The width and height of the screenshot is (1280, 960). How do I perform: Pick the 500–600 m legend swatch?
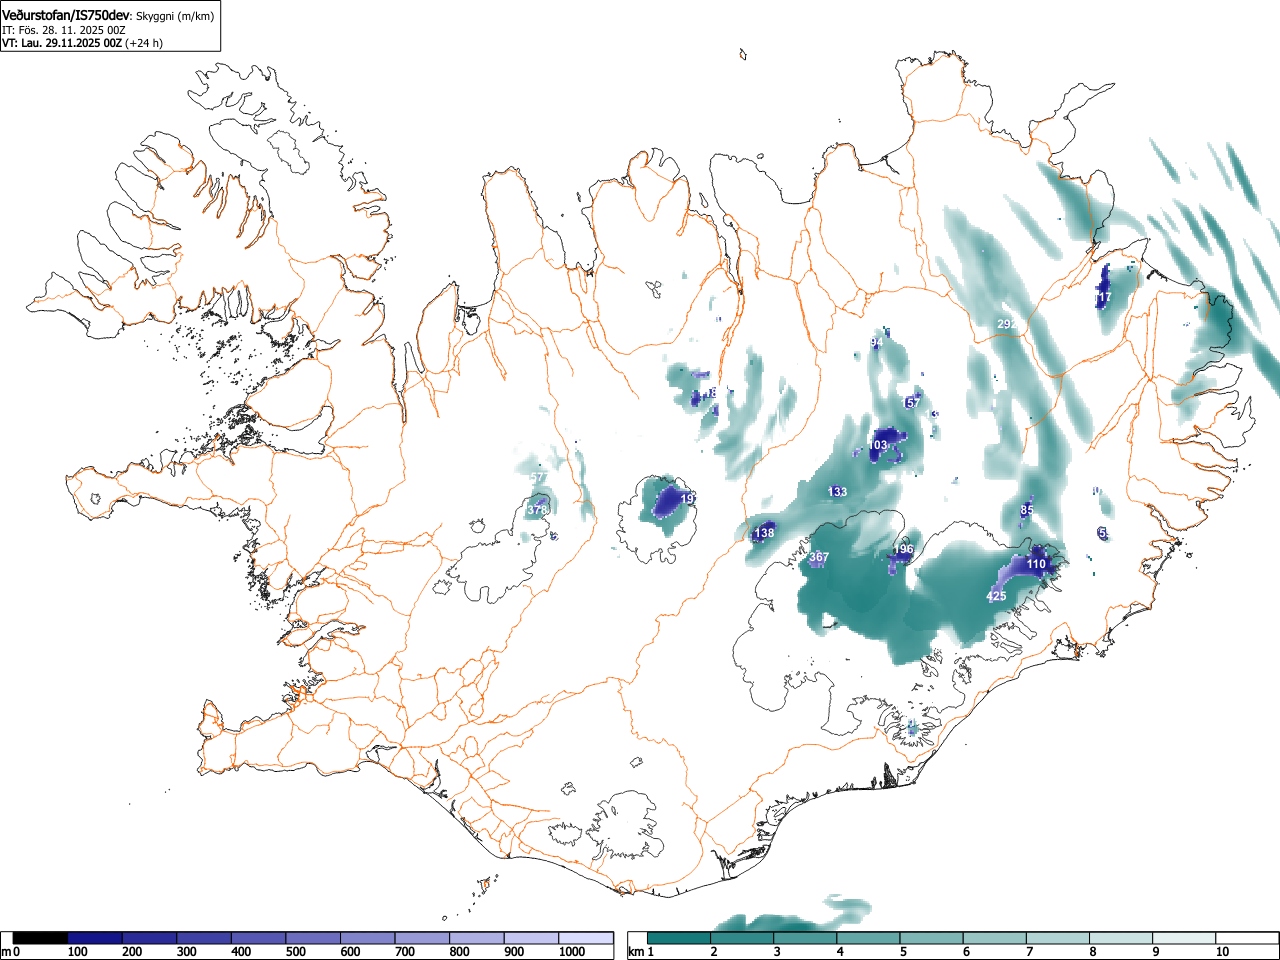314,938
